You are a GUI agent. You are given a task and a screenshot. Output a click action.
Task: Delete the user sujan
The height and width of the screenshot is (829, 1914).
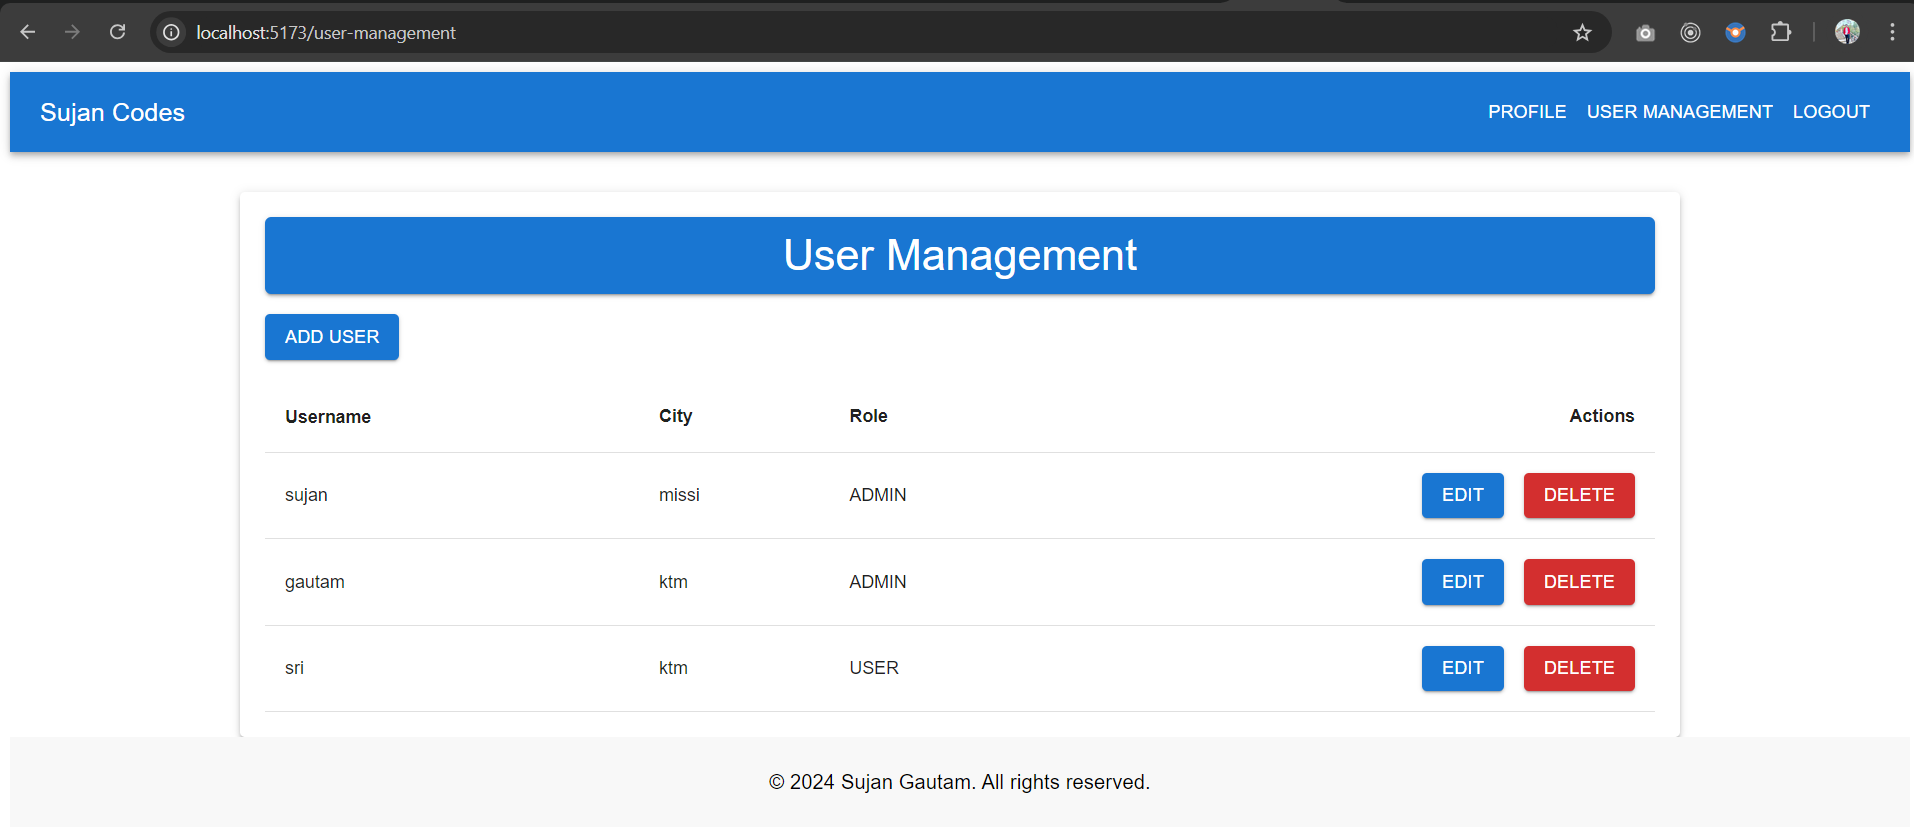1578,495
